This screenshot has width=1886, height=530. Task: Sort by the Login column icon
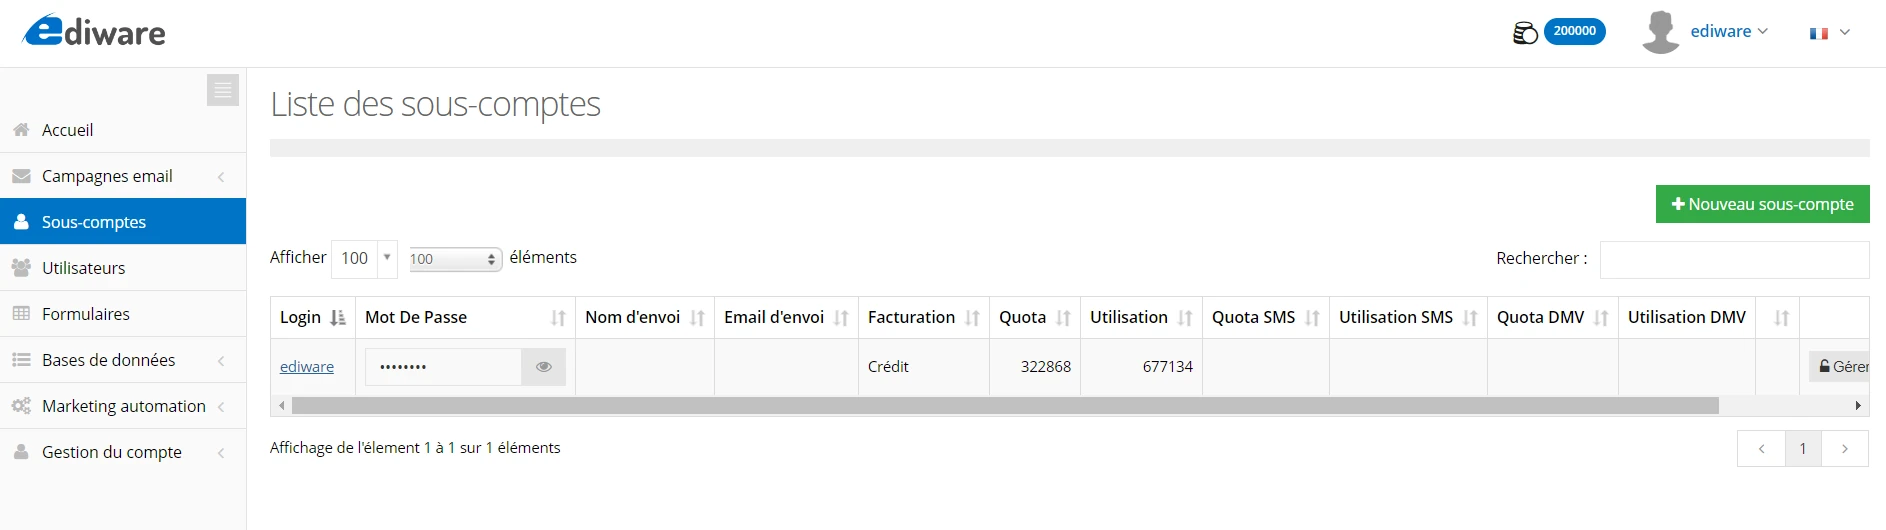click(338, 318)
